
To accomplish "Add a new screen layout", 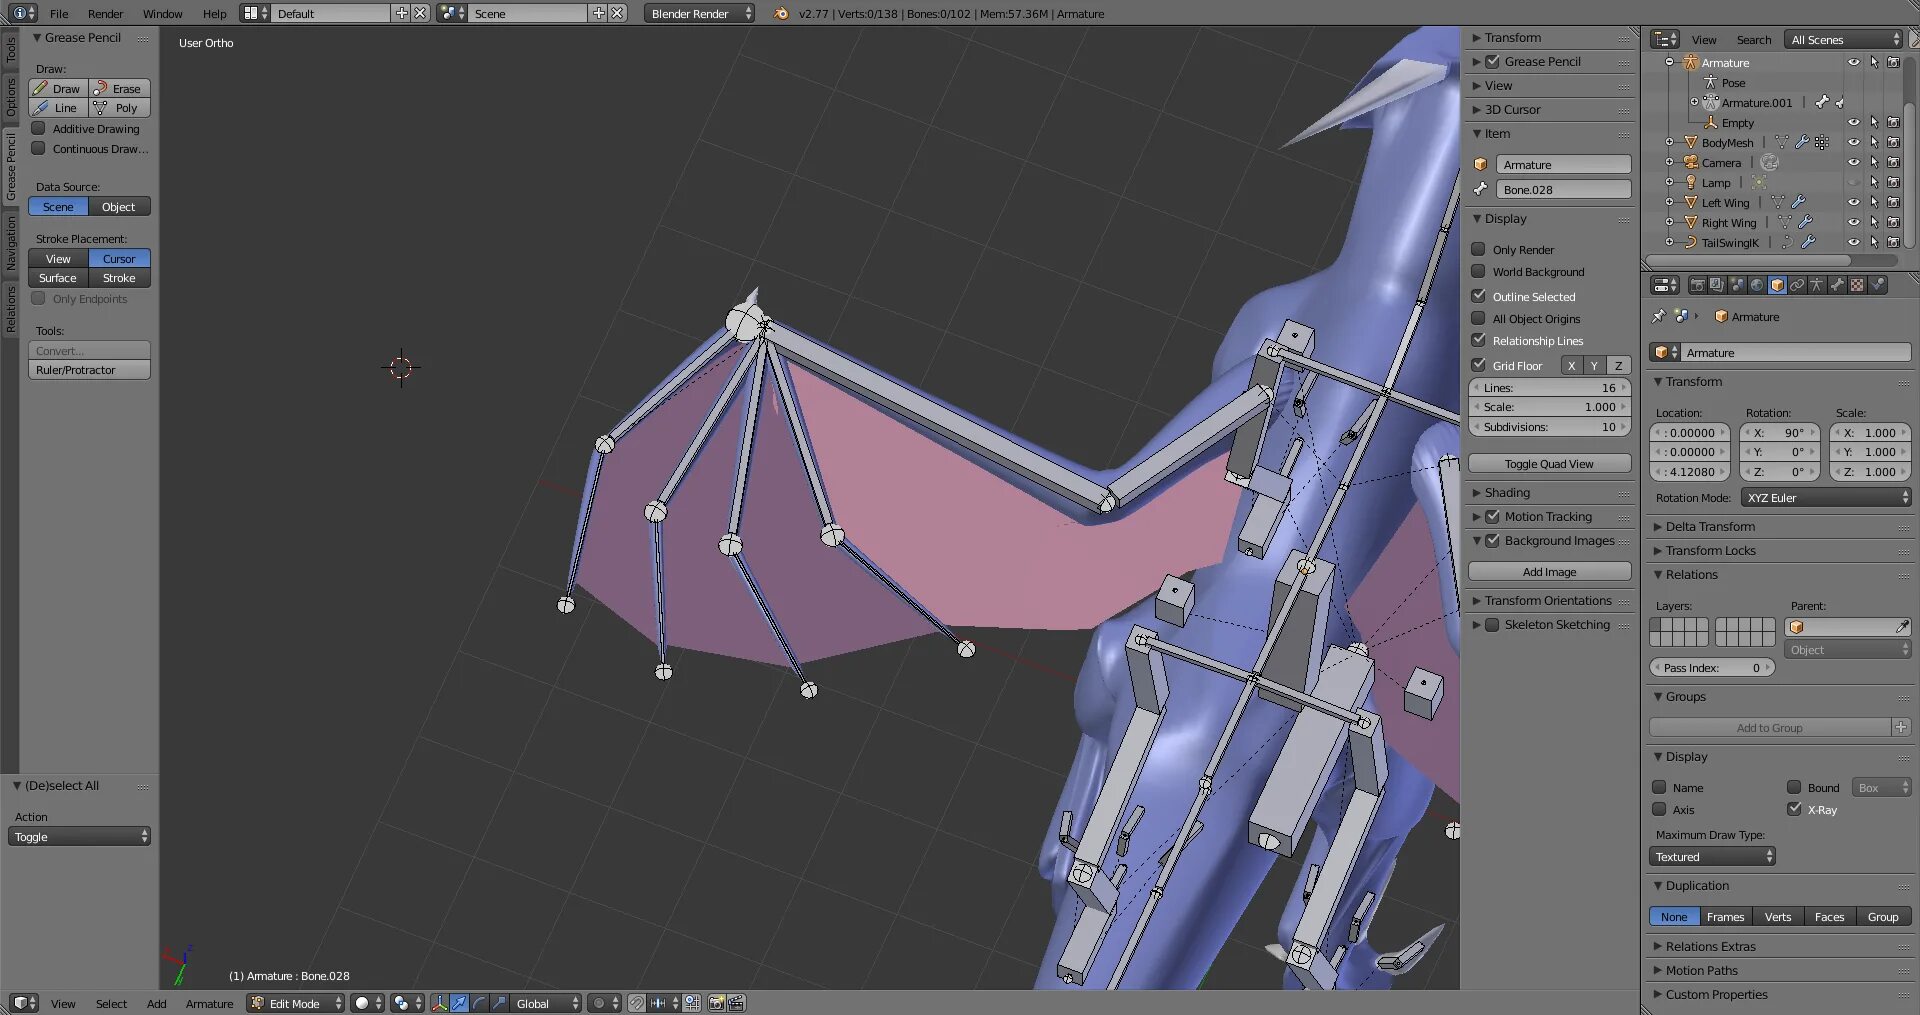I will [402, 13].
